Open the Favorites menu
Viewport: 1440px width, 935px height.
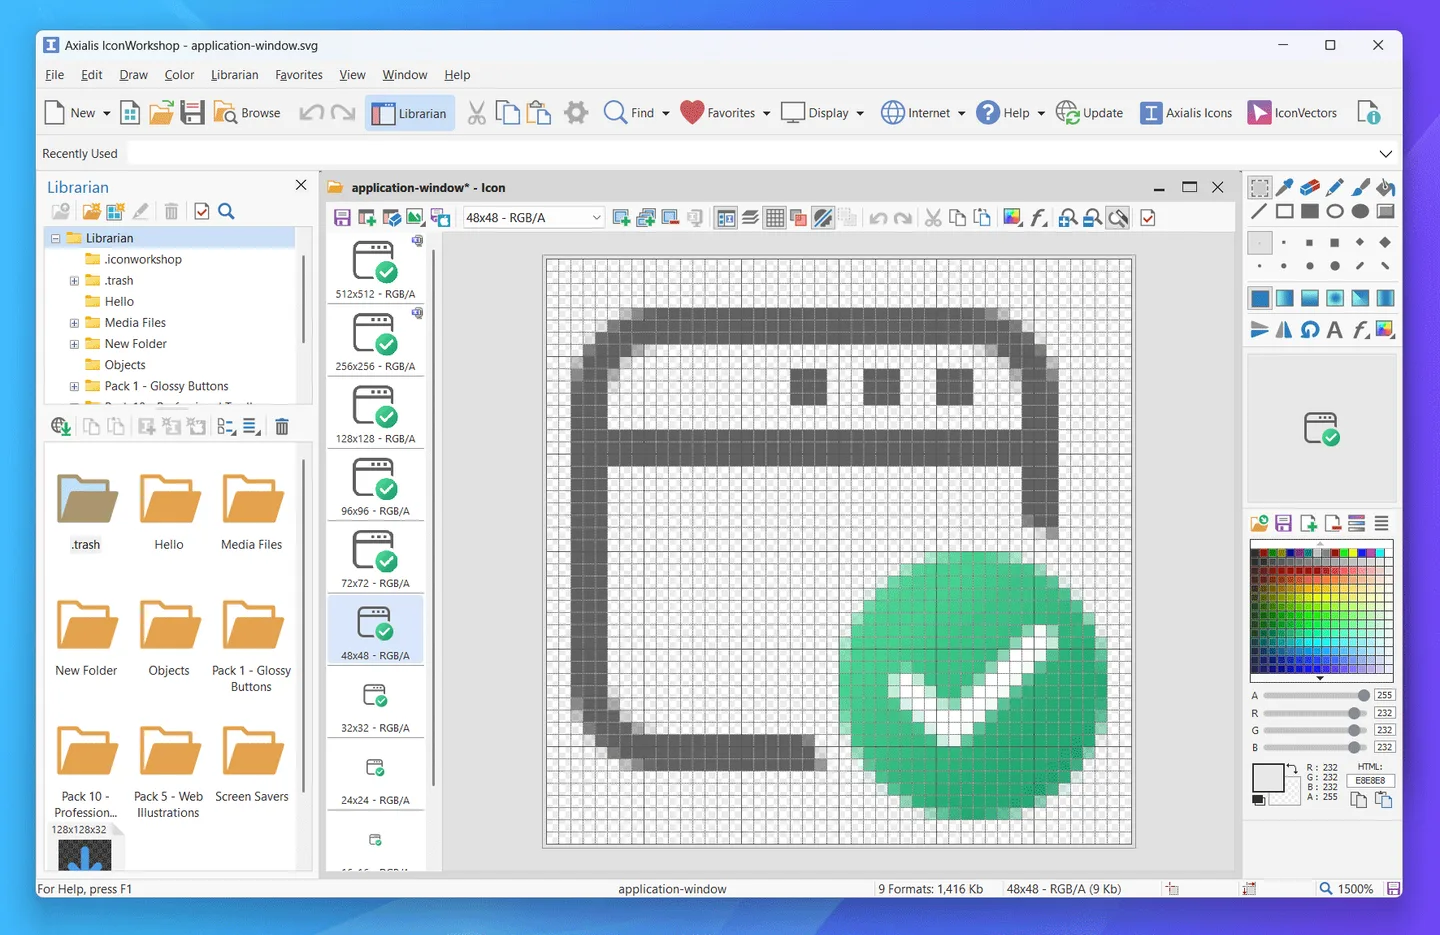(298, 75)
